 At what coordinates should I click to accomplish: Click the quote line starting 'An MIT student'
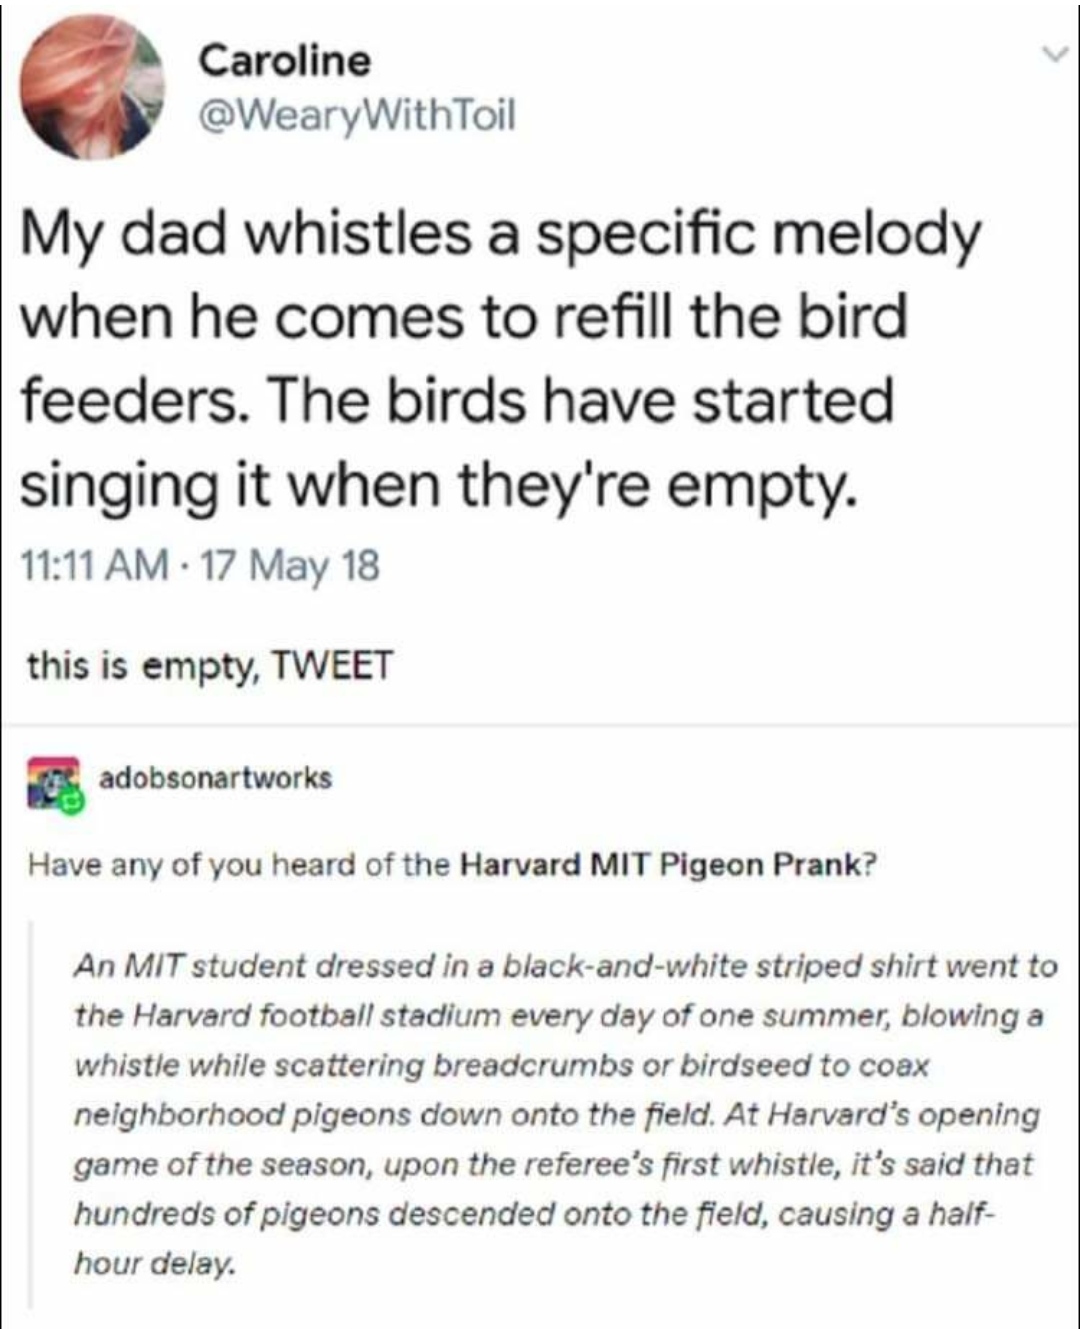[x=566, y=966]
